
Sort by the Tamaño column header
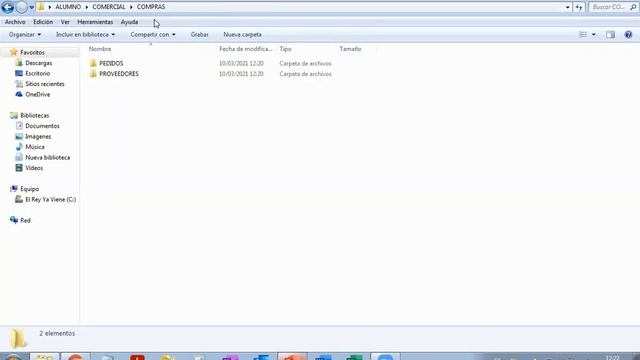350,49
